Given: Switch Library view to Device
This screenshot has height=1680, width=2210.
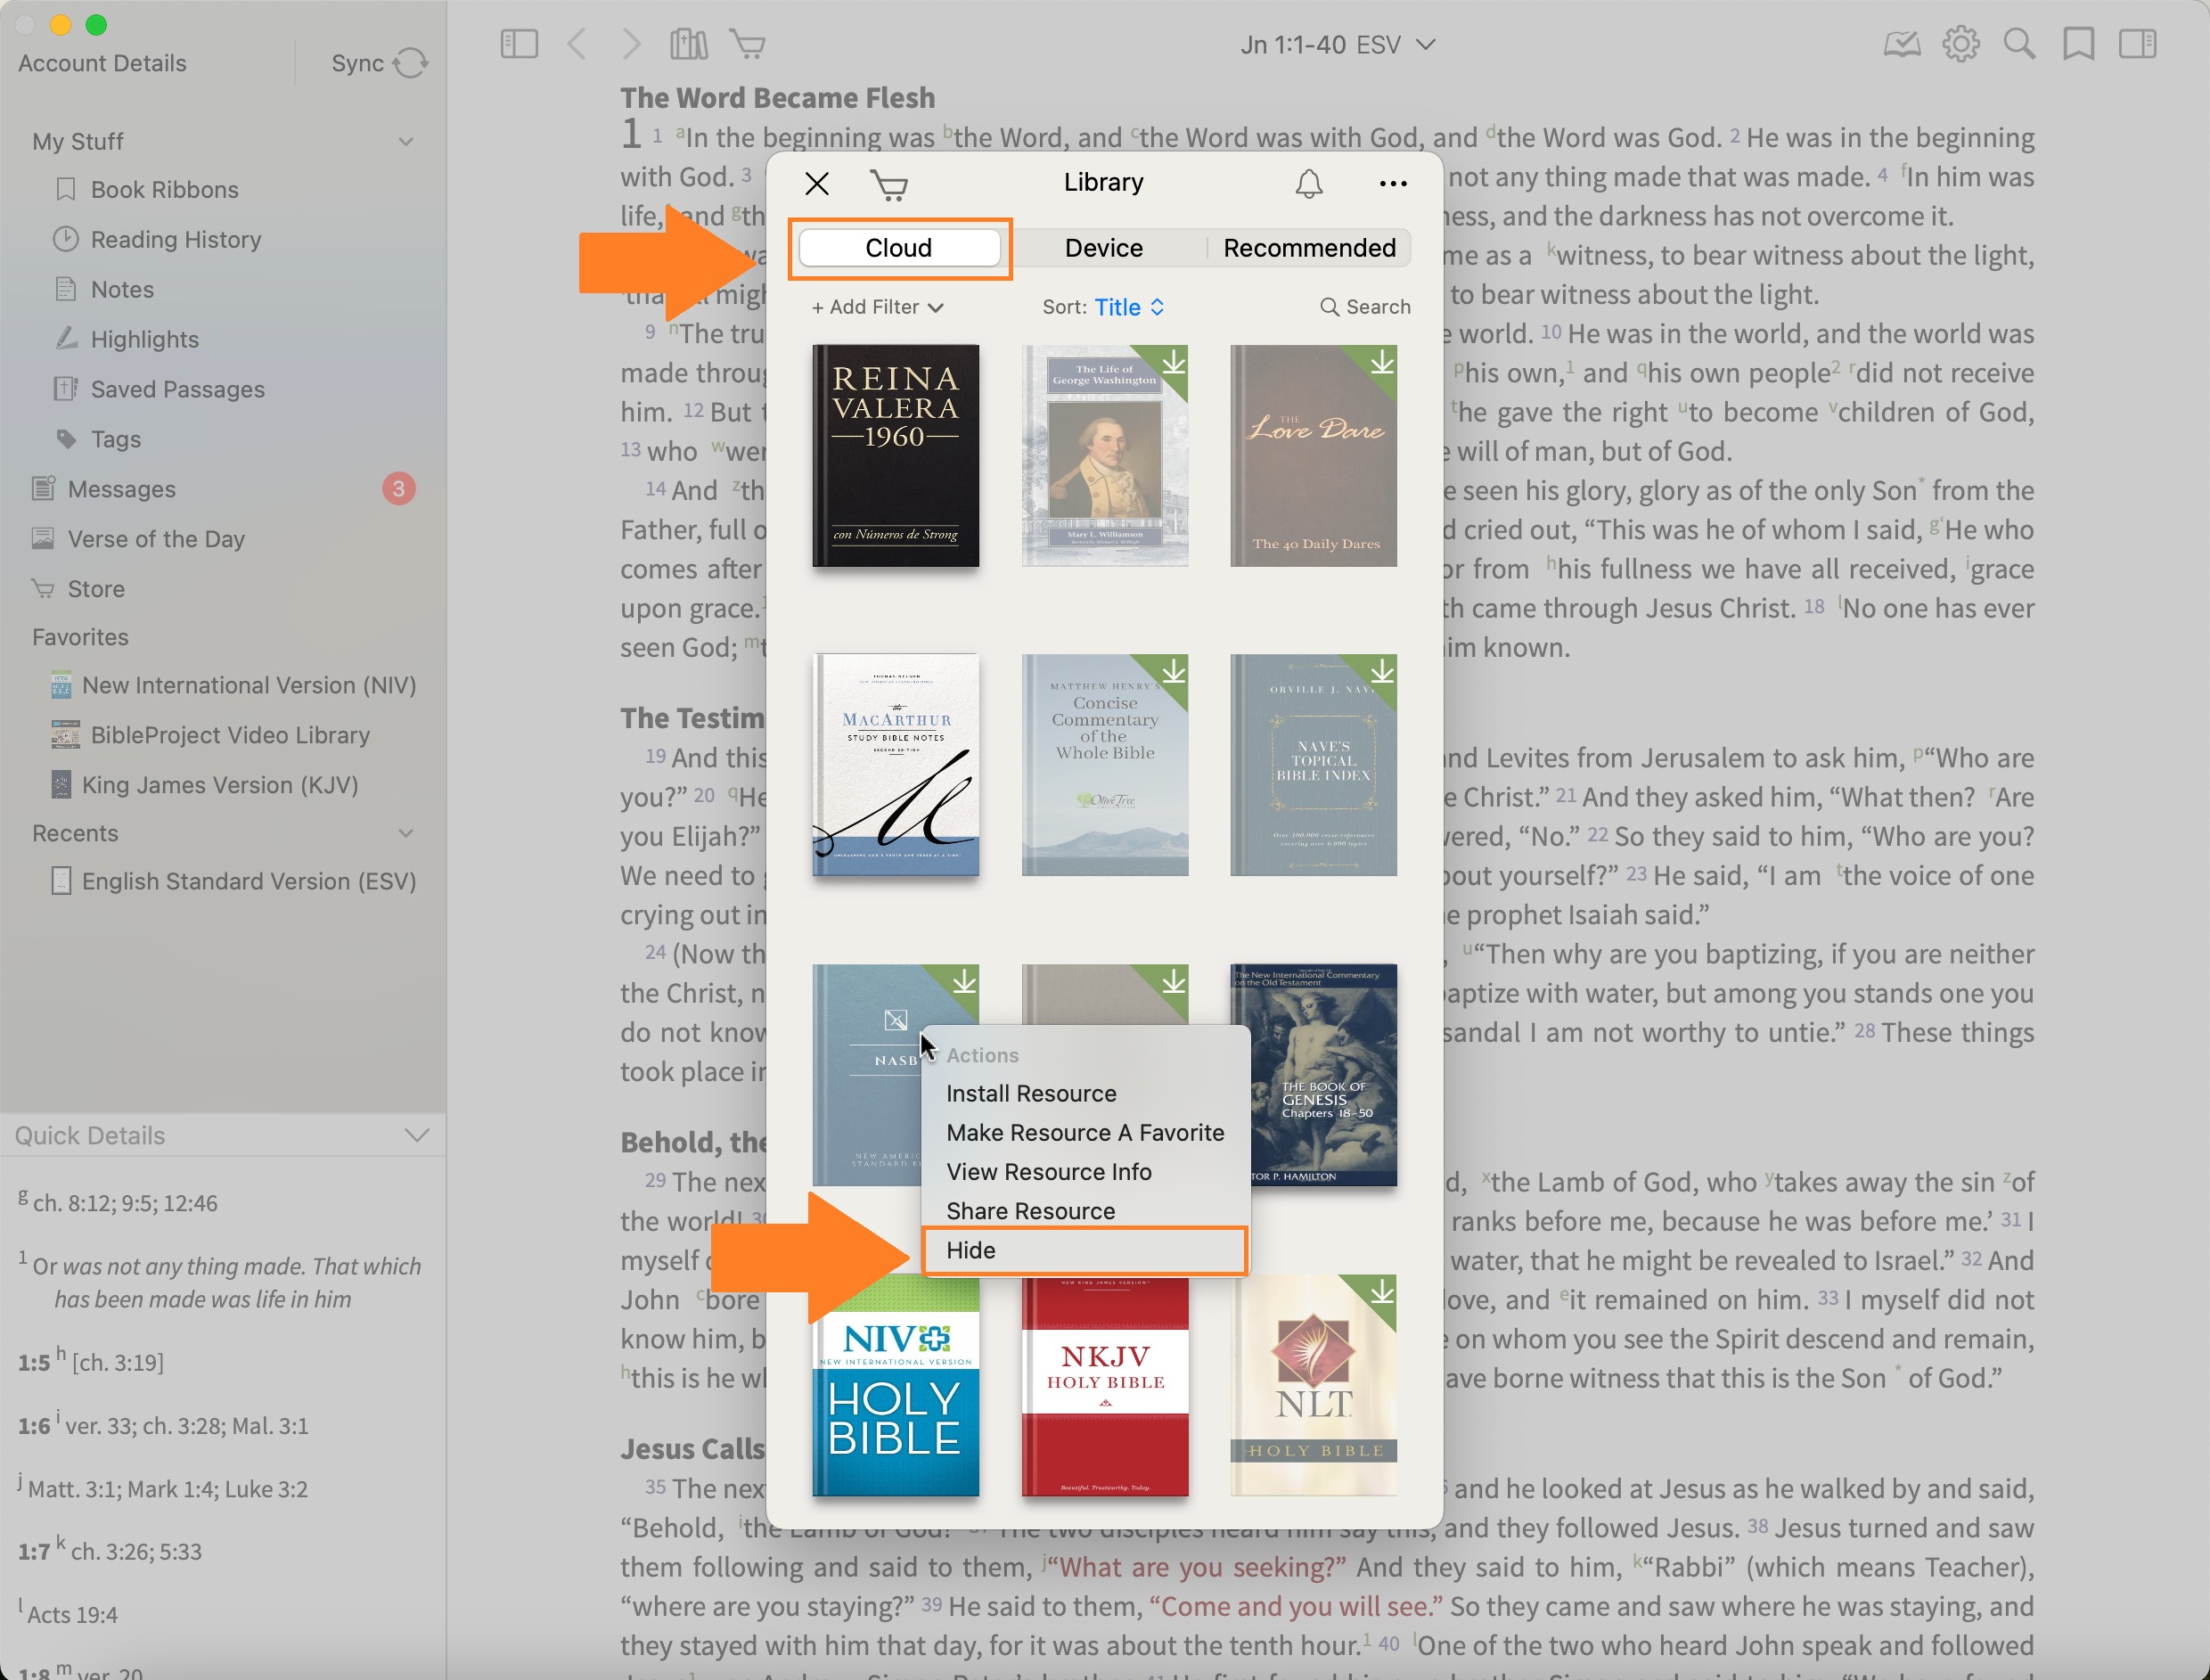Looking at the screenshot, I should (1103, 248).
